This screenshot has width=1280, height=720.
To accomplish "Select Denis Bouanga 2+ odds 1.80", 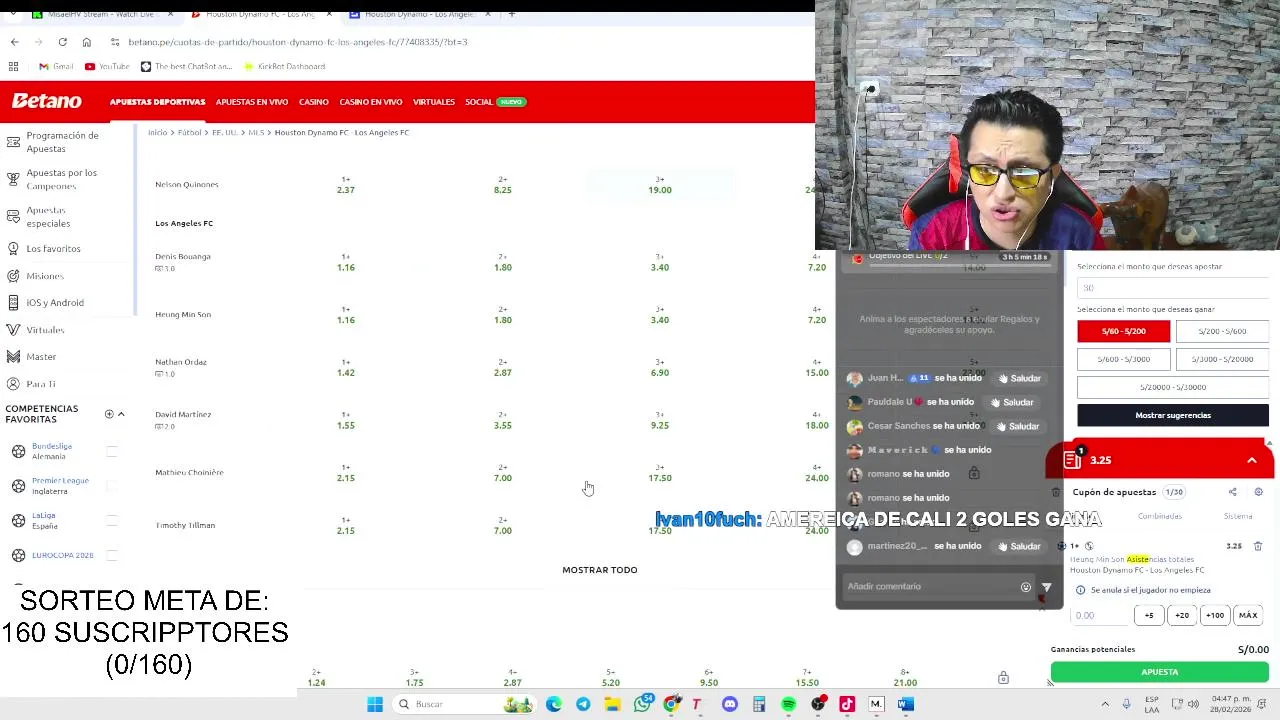I will pyautogui.click(x=502, y=262).
